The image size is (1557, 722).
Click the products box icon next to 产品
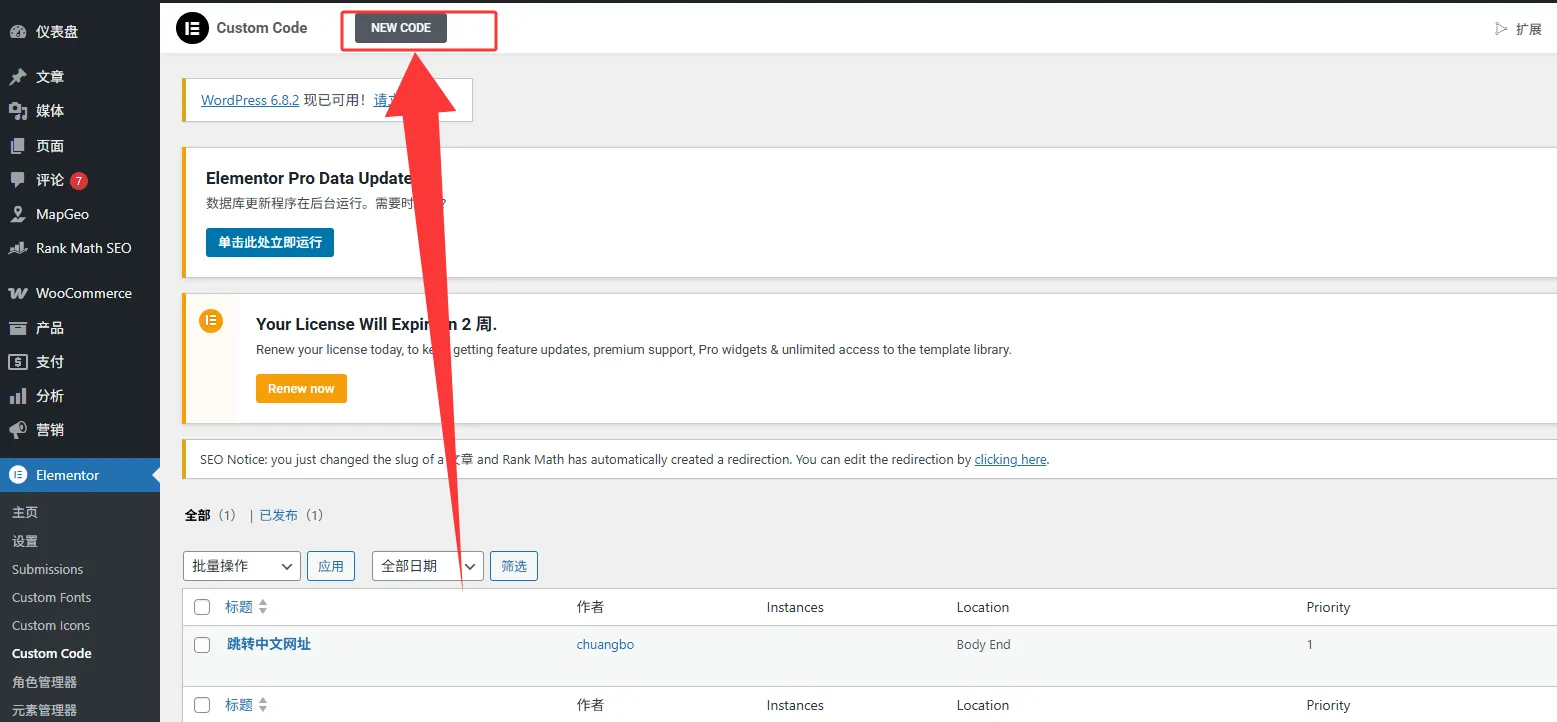pyautogui.click(x=18, y=328)
